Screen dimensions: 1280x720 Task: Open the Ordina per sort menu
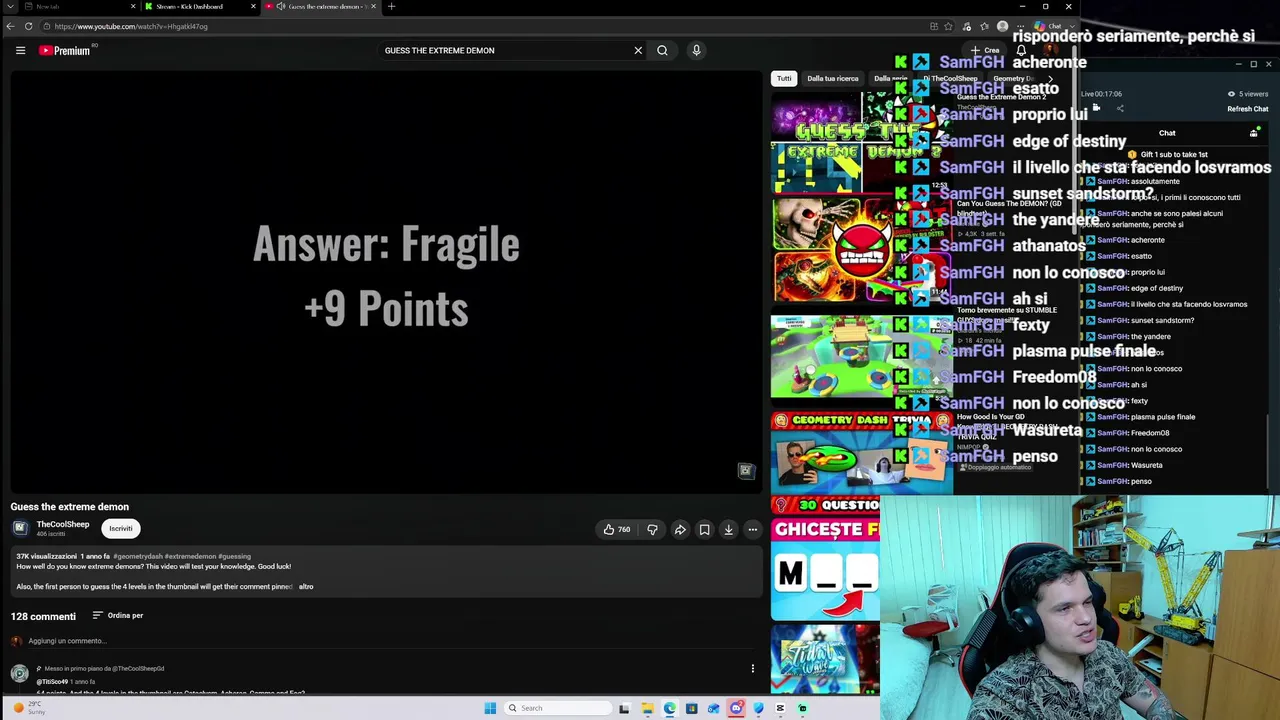coord(118,615)
